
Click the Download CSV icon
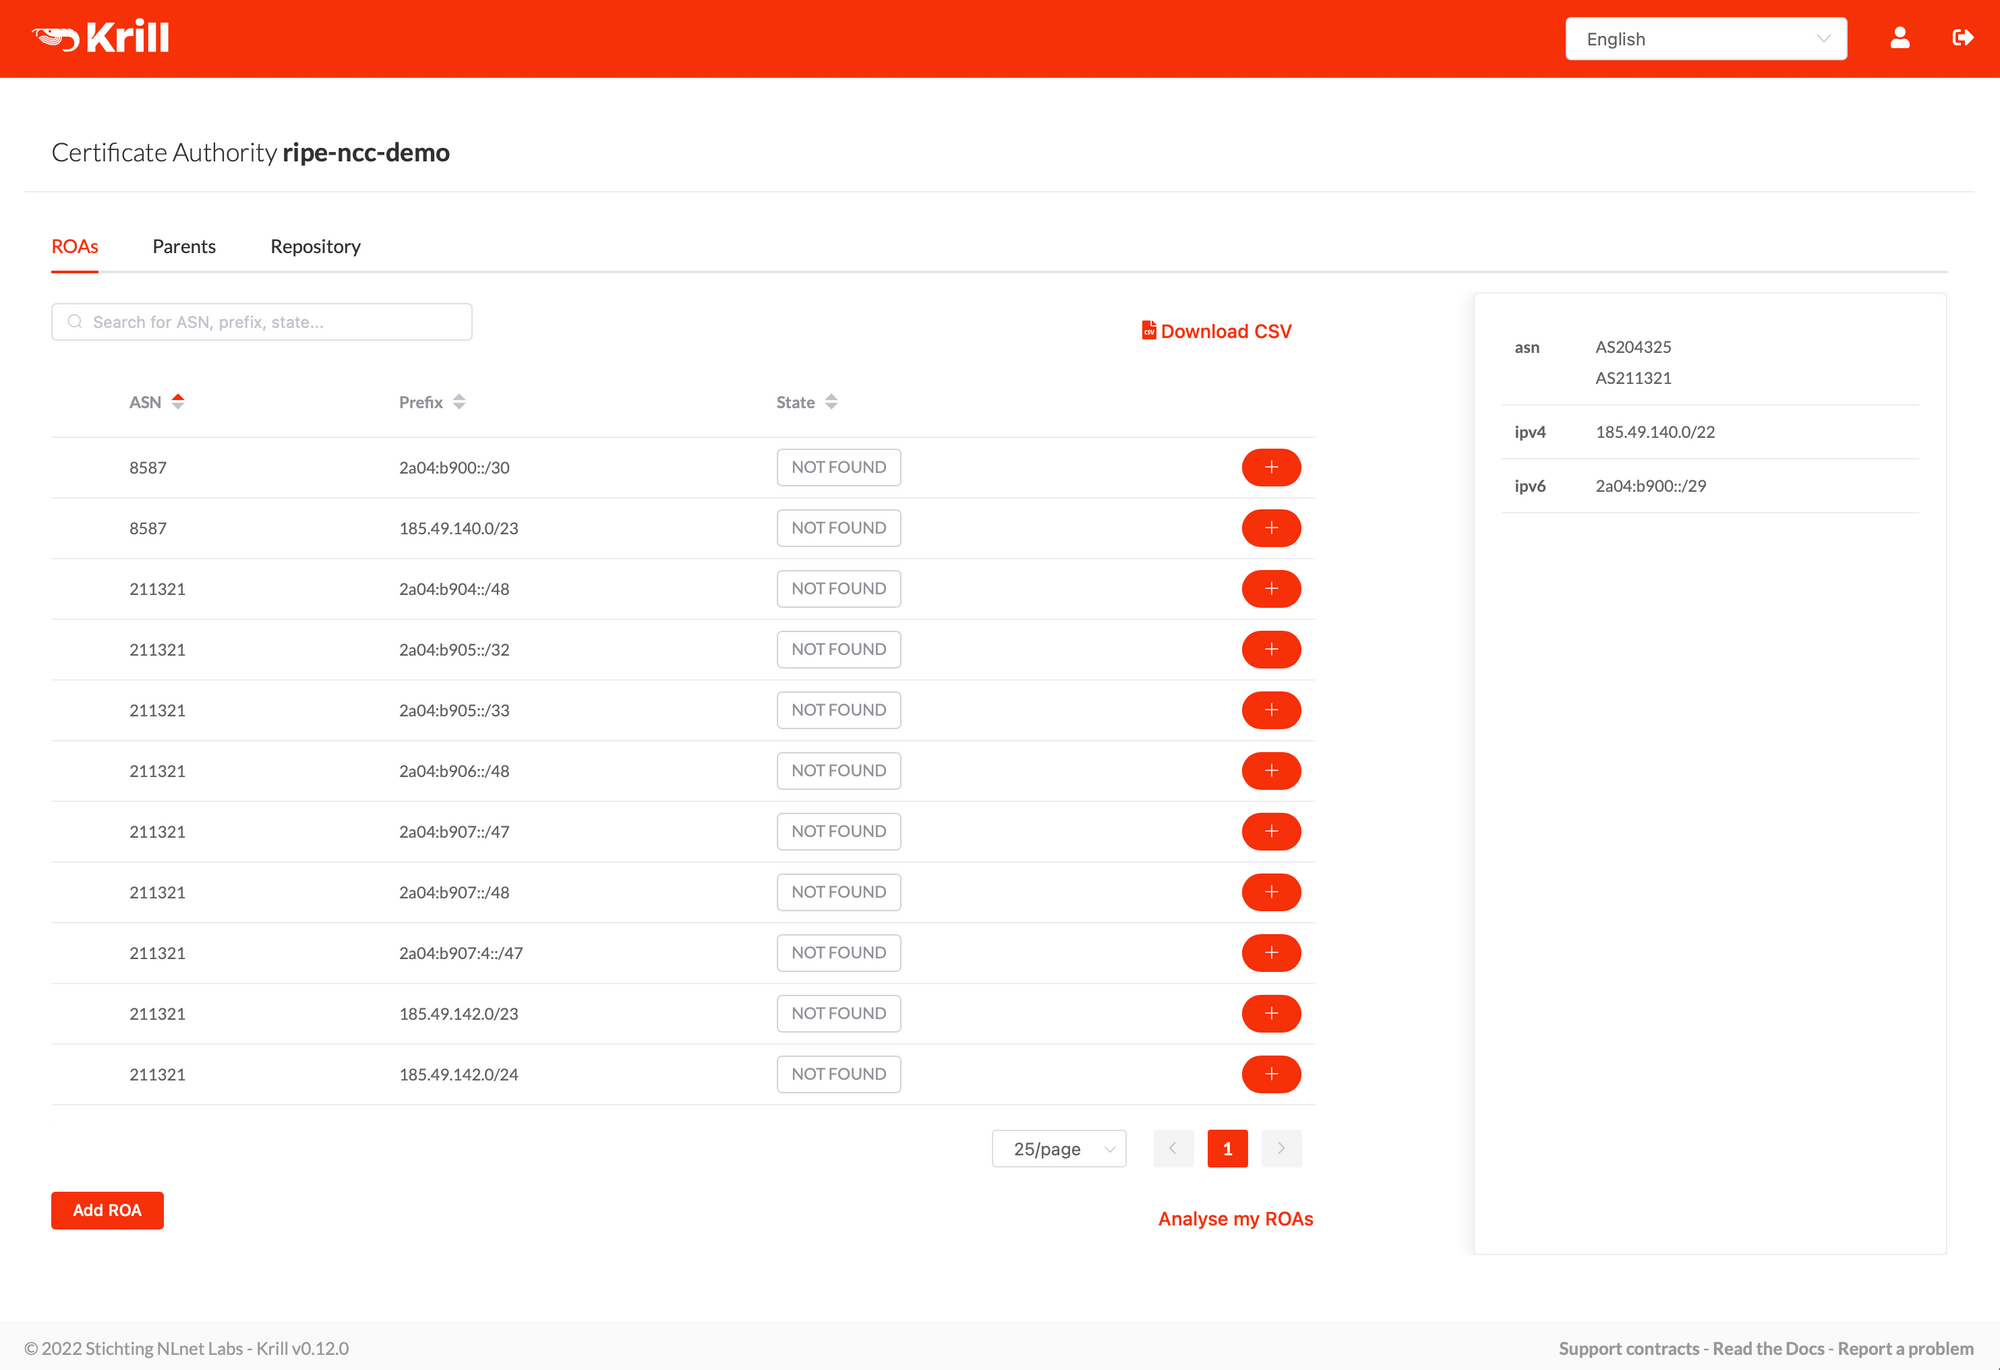[x=1149, y=331]
